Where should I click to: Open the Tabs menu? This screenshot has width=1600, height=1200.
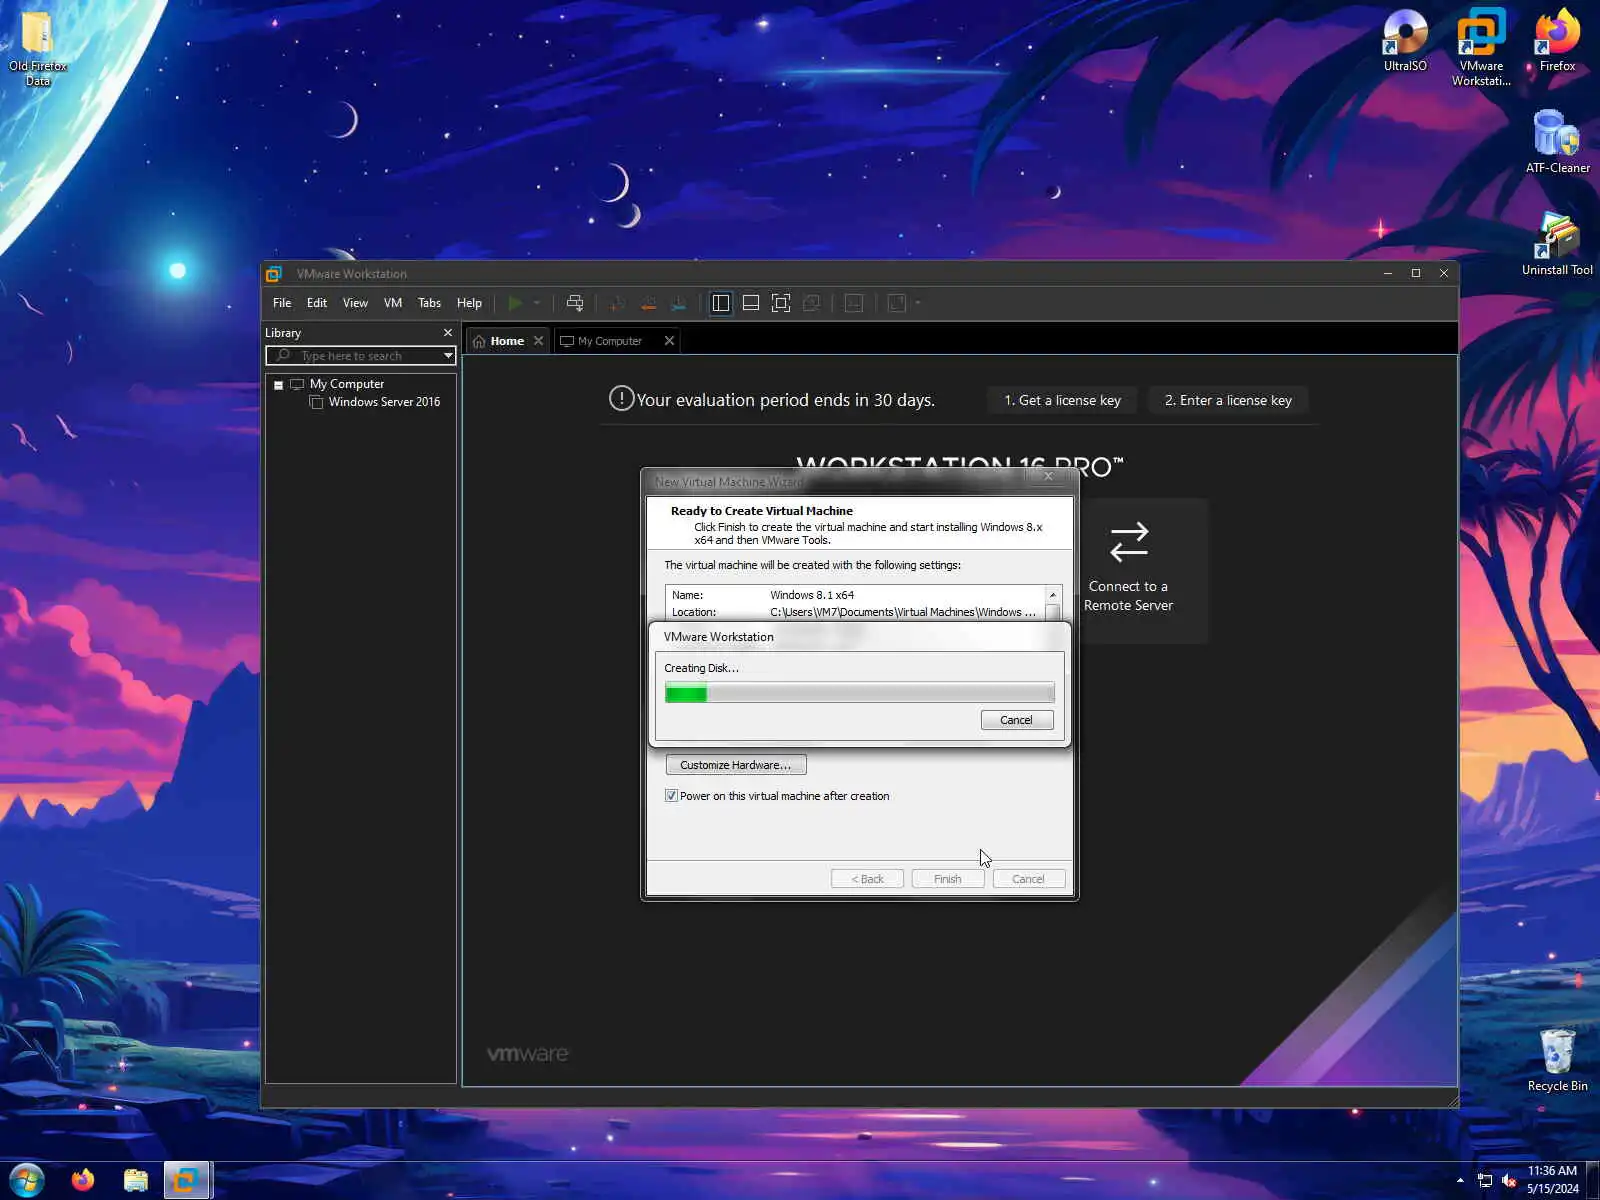click(x=429, y=303)
